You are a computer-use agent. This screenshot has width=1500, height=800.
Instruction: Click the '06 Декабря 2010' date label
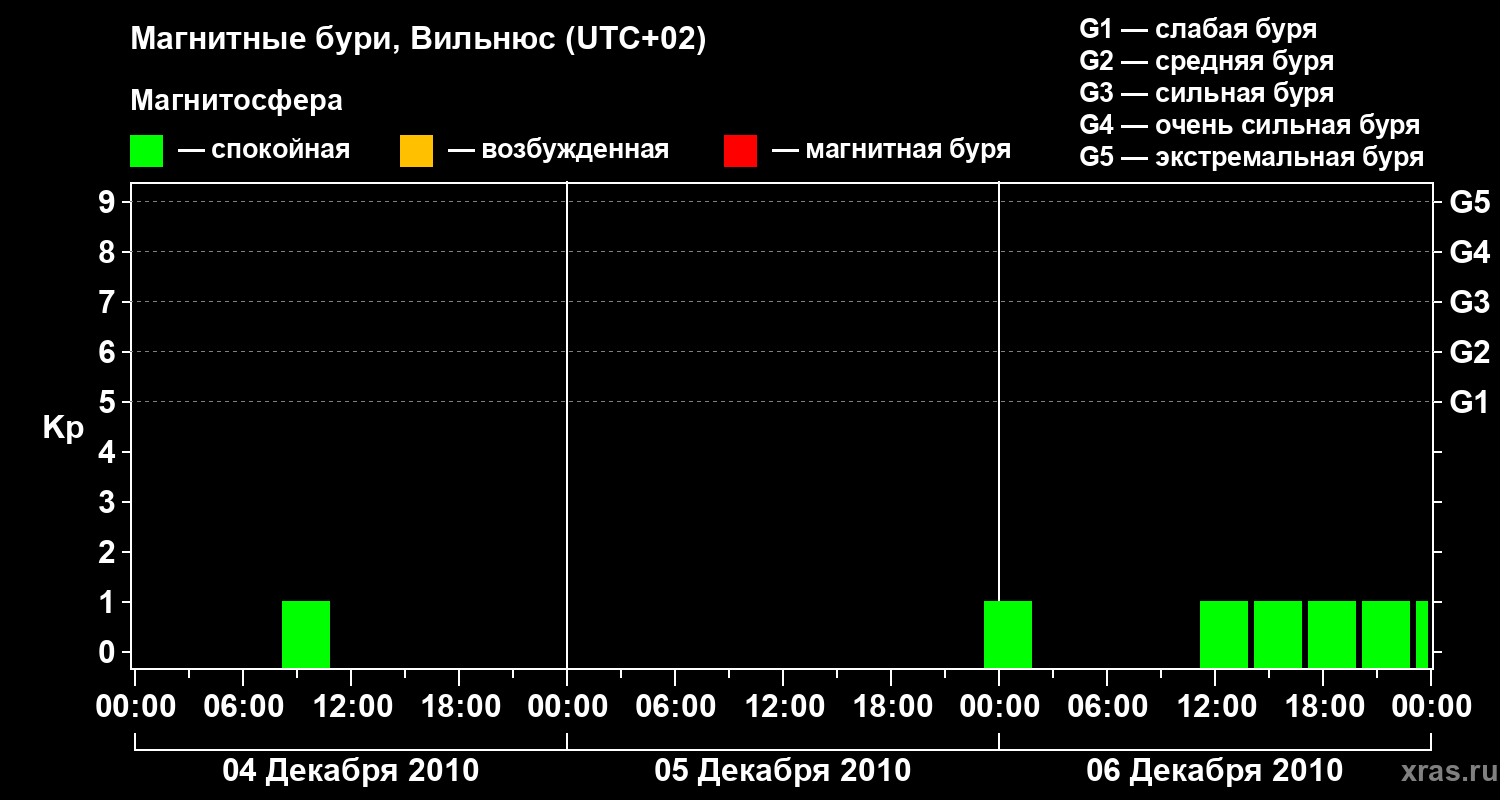click(x=1214, y=770)
